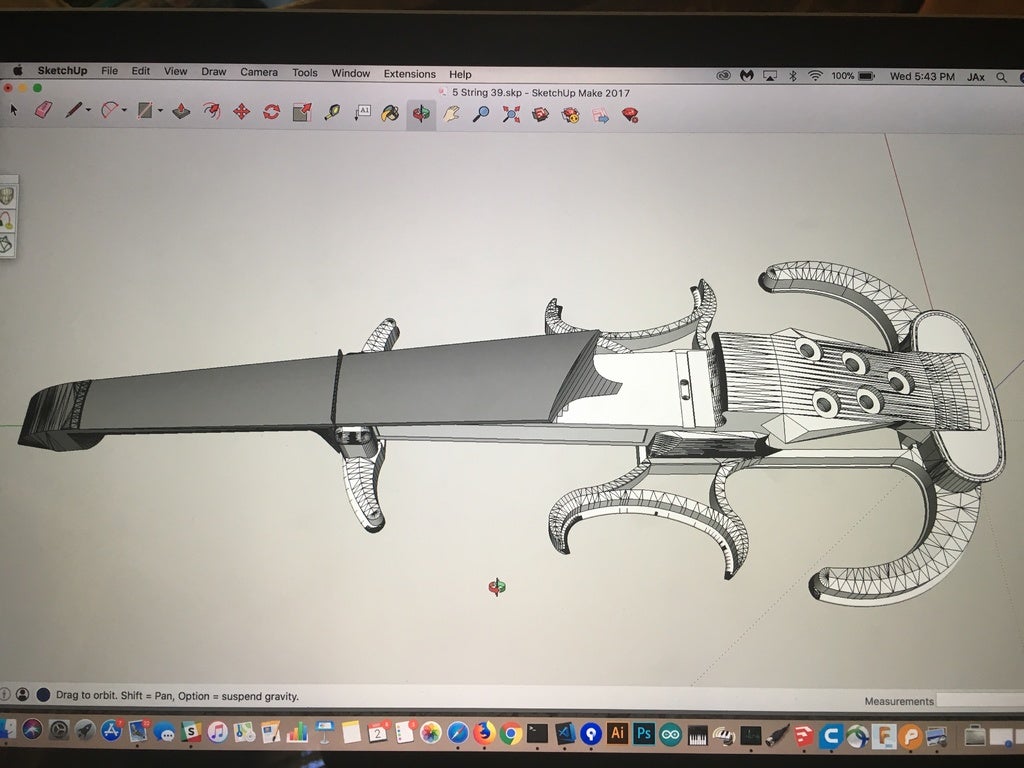This screenshot has width=1024, height=768.
Task: Open the SketchUp application menu
Action: [62, 71]
